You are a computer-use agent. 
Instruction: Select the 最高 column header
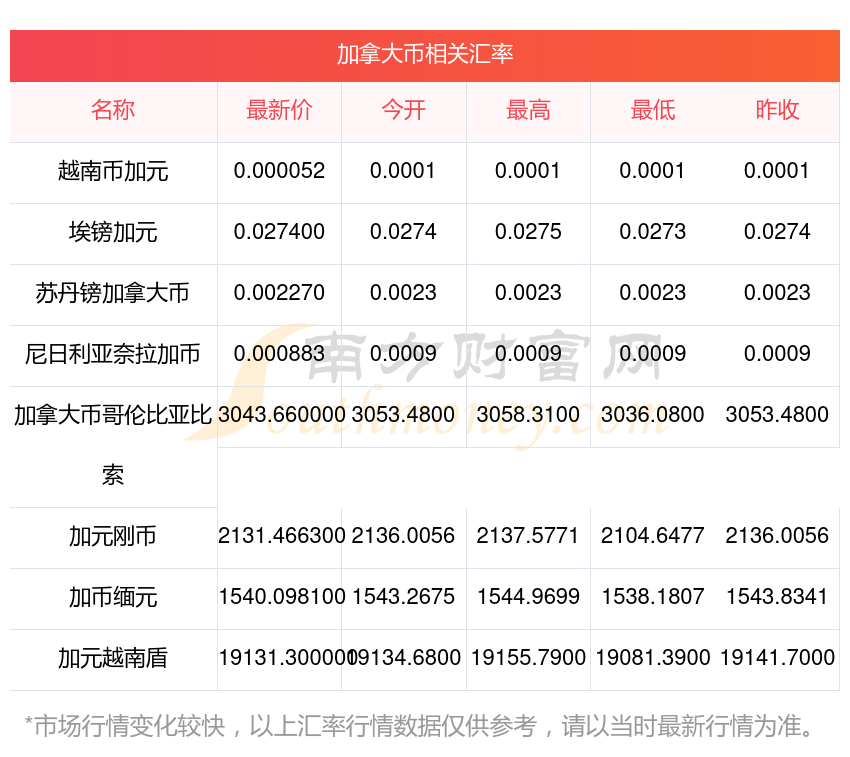[528, 110]
